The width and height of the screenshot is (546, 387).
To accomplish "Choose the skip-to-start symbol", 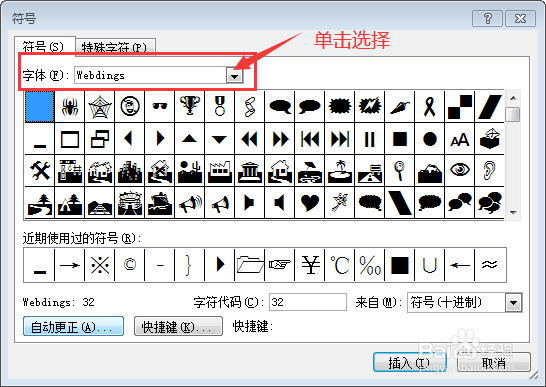I will (x=310, y=139).
